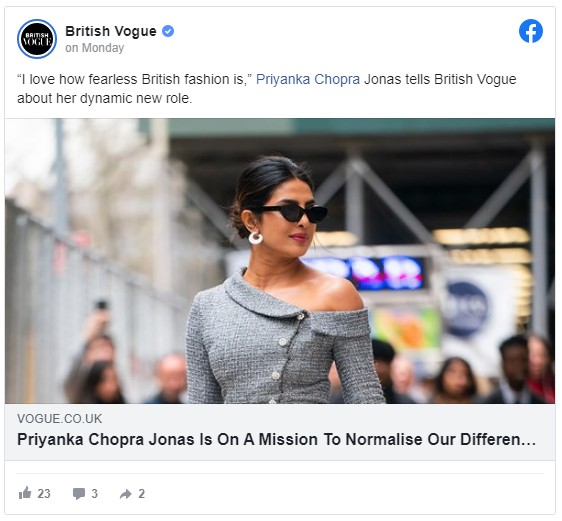Open the Facebook logo icon
Screen dimensions: 562x521
pyautogui.click(x=531, y=31)
